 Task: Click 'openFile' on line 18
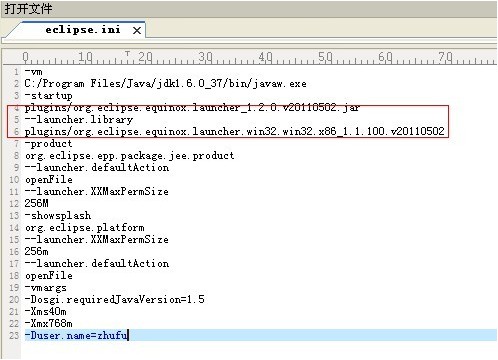[49, 276]
